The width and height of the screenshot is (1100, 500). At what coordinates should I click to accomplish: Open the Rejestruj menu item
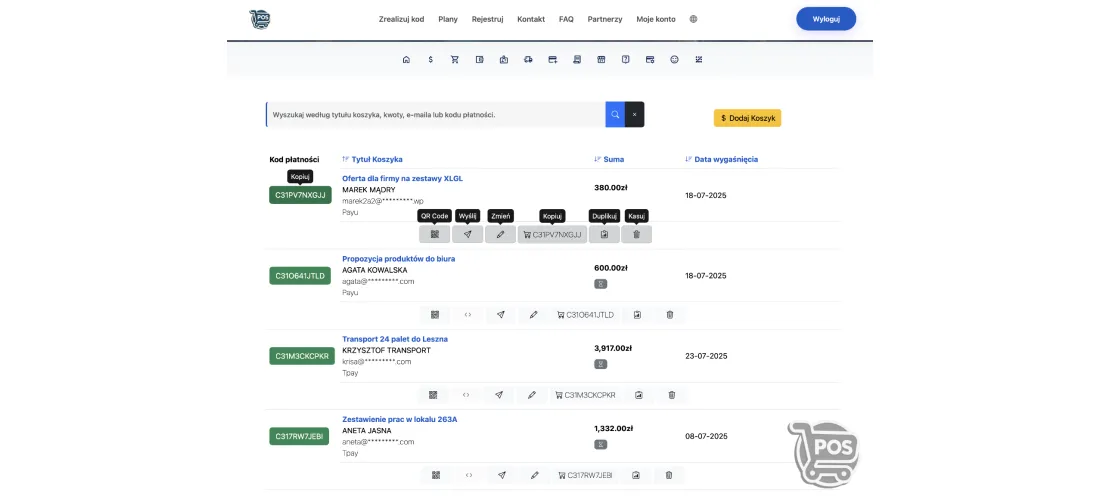click(488, 20)
